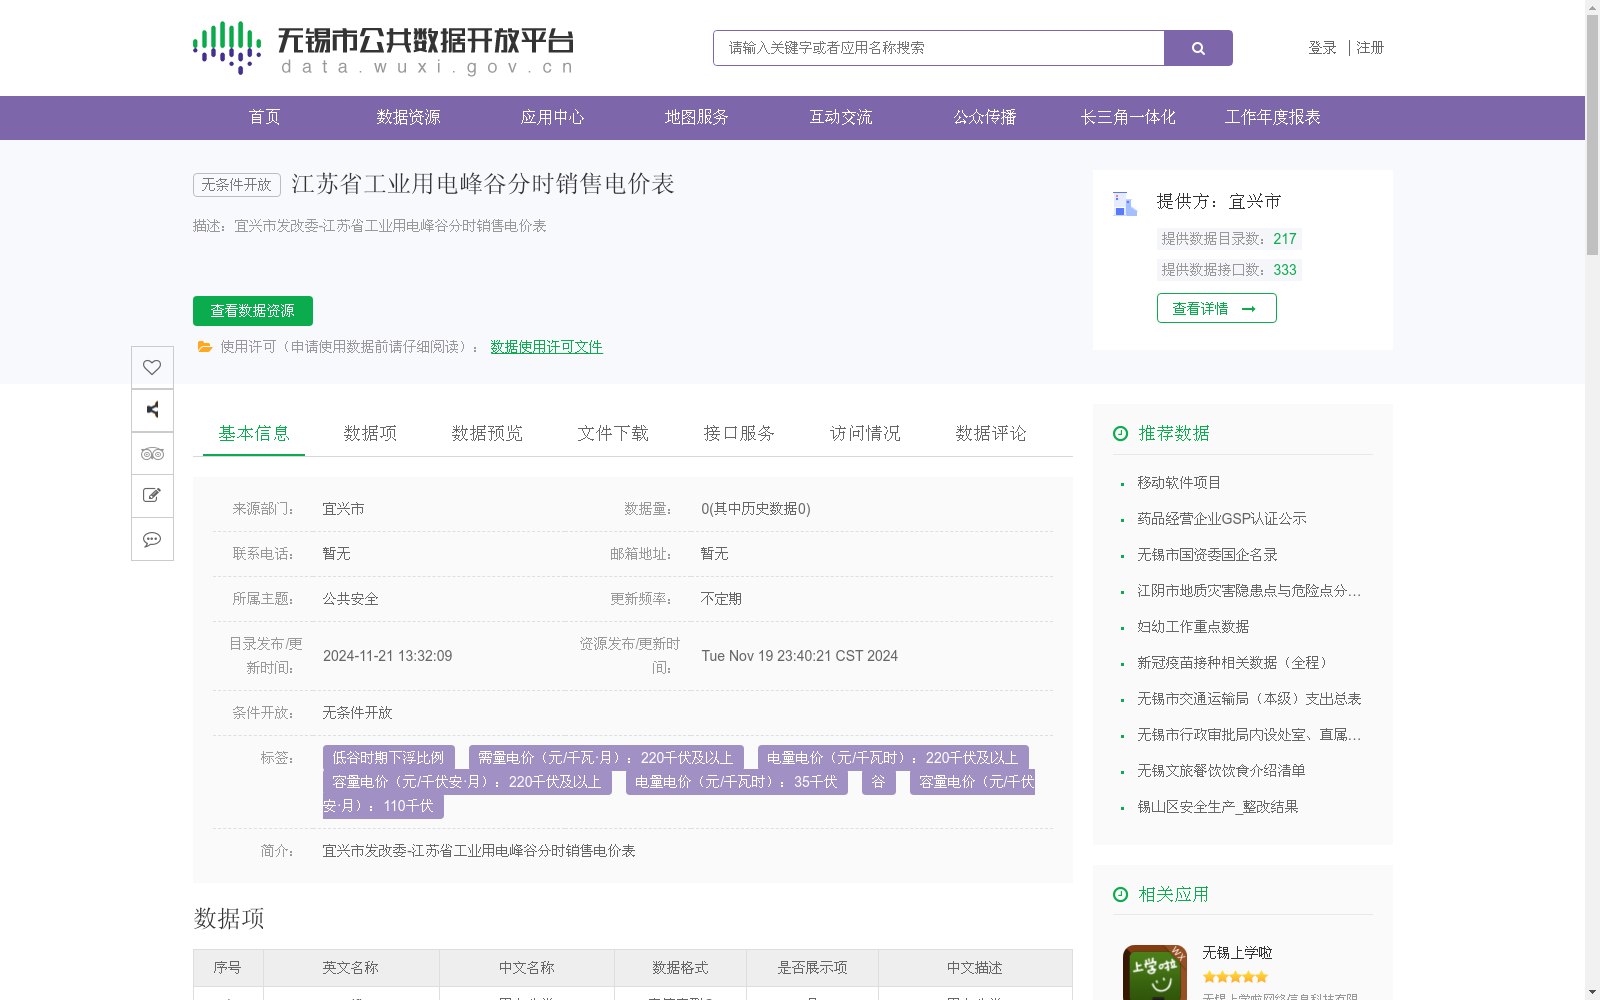Open recommended item 新冠疫苗接种相关数据（全程）

point(1235,662)
